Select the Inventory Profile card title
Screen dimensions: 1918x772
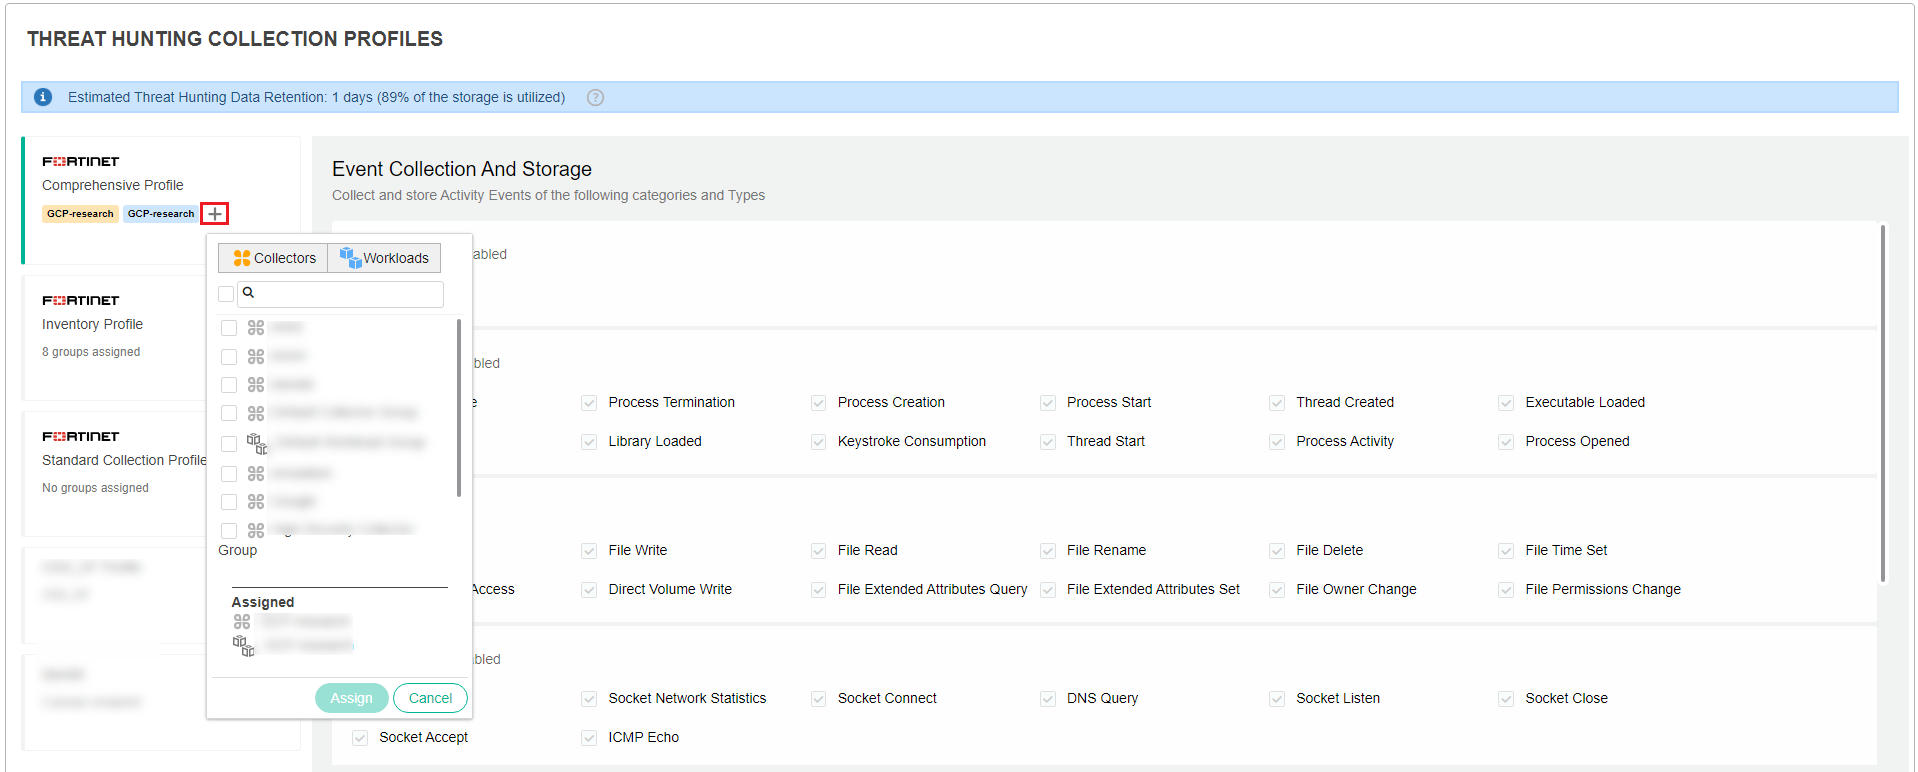pos(92,324)
